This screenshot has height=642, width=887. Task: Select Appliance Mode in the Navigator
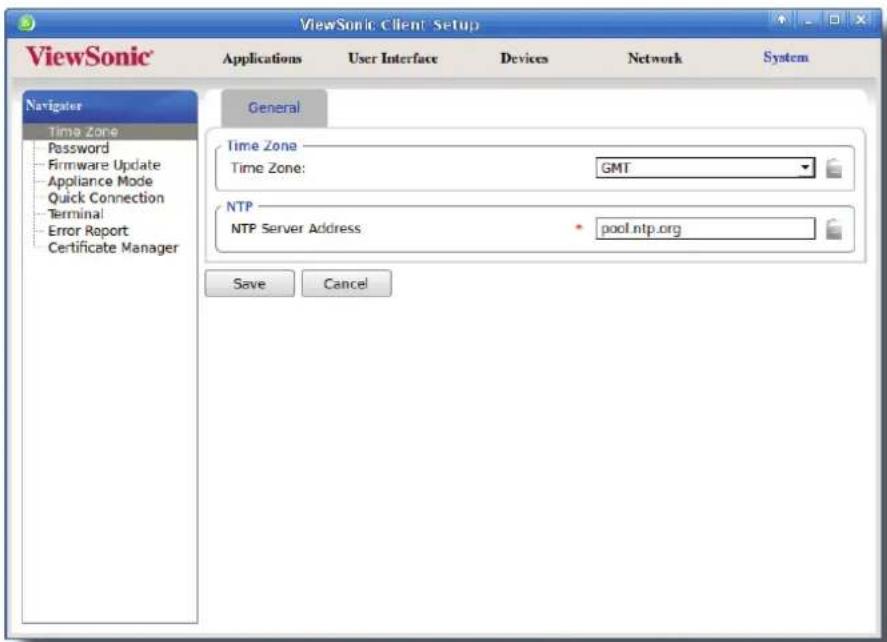click(100, 182)
